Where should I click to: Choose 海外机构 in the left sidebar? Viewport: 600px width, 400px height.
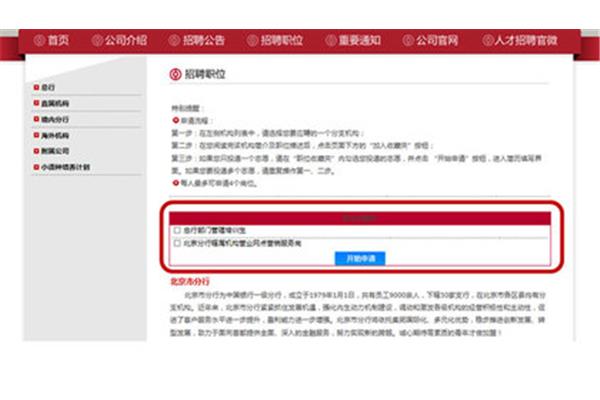coord(51,136)
